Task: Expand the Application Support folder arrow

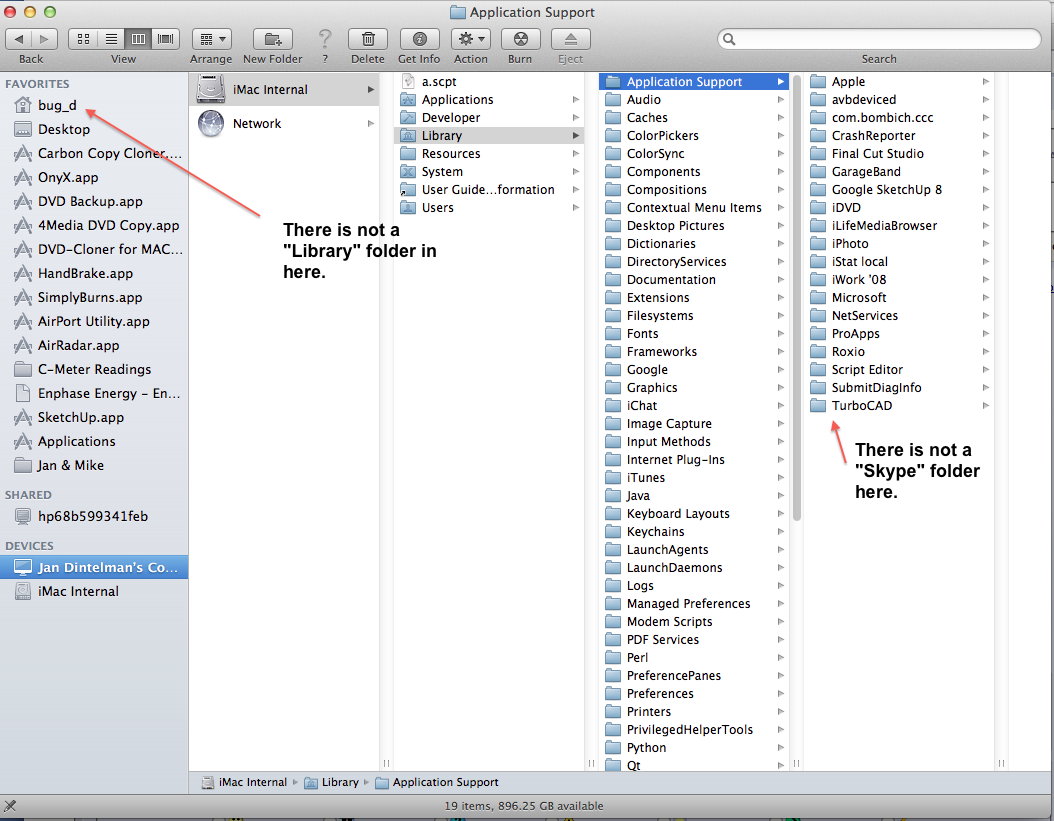Action: pos(781,82)
